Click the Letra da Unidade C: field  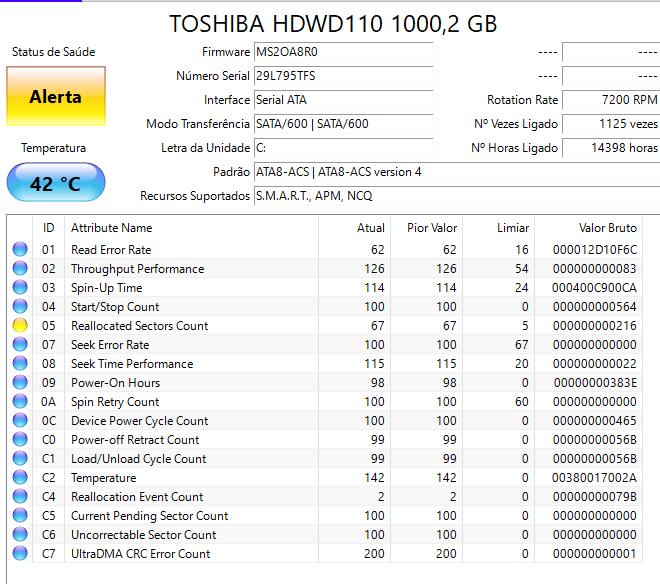tap(343, 148)
